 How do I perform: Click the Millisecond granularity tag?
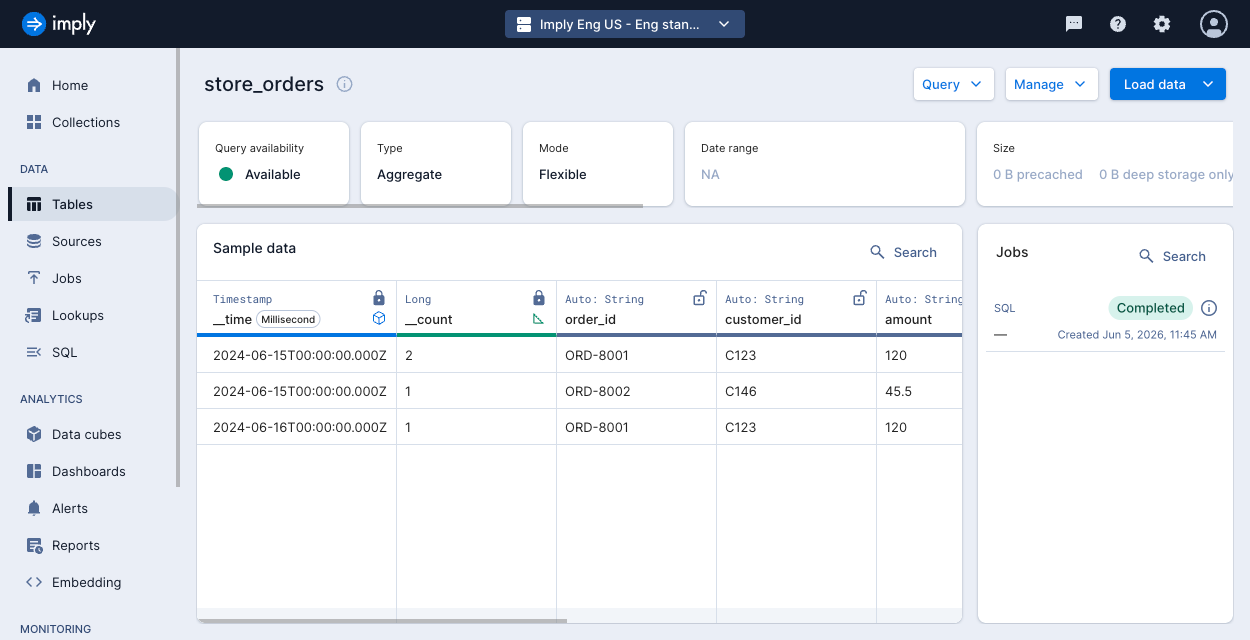(x=289, y=319)
